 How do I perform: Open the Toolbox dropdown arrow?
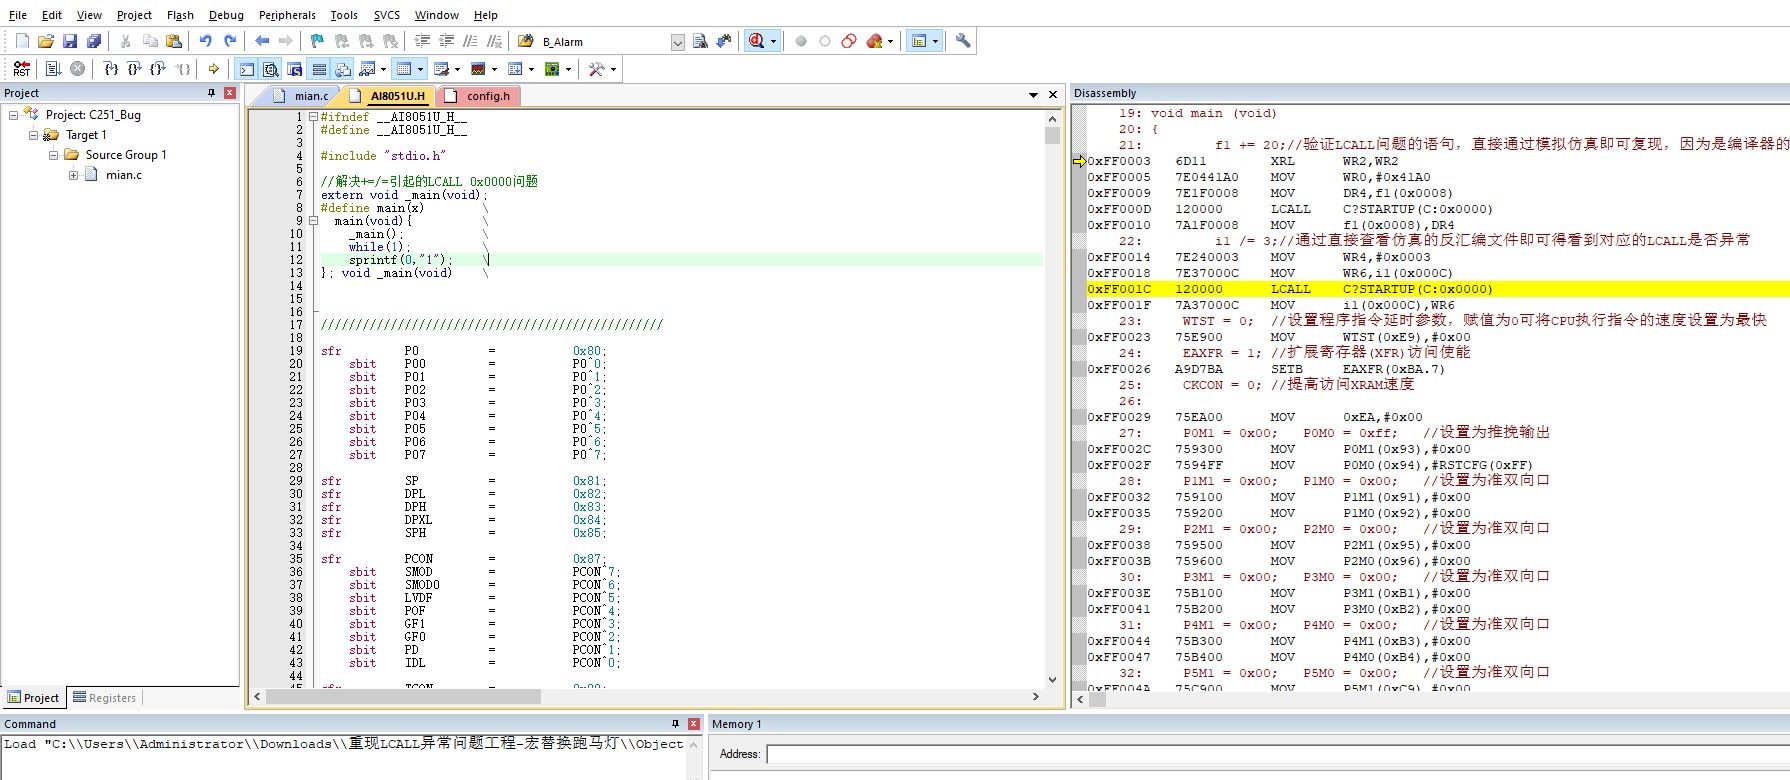click(613, 69)
